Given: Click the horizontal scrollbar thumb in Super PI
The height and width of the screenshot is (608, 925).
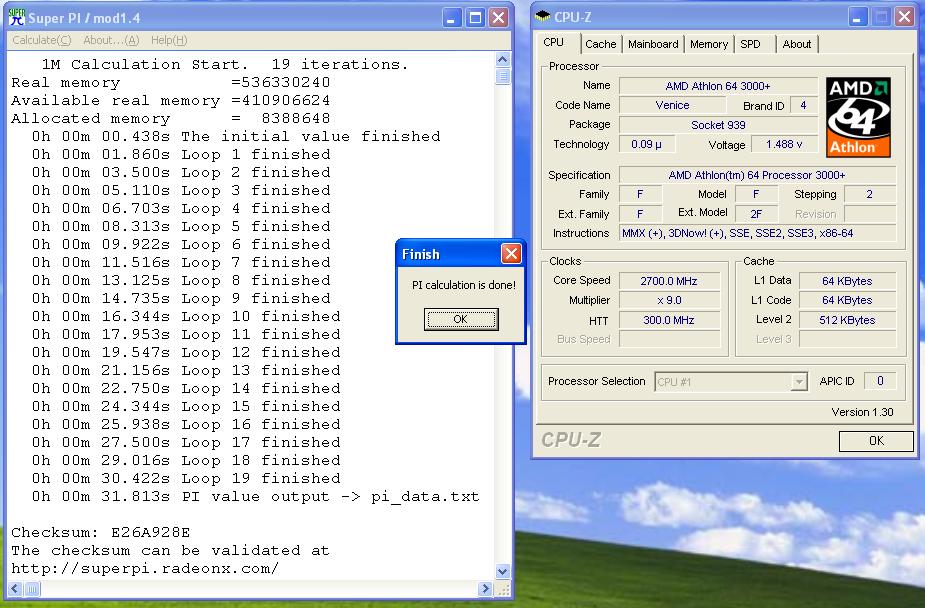Looking at the screenshot, I should click(32, 588).
